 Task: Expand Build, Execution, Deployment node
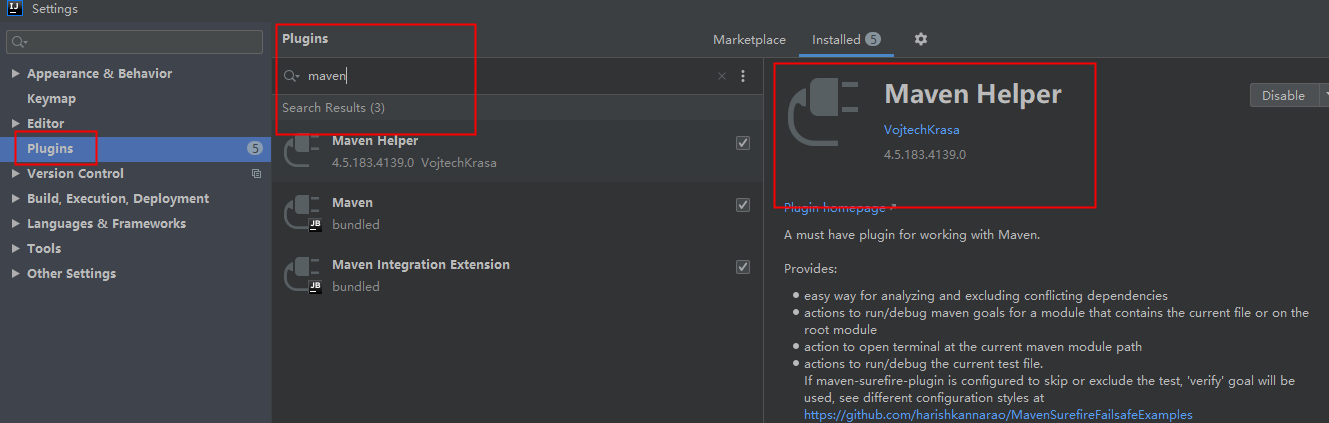[15, 199]
